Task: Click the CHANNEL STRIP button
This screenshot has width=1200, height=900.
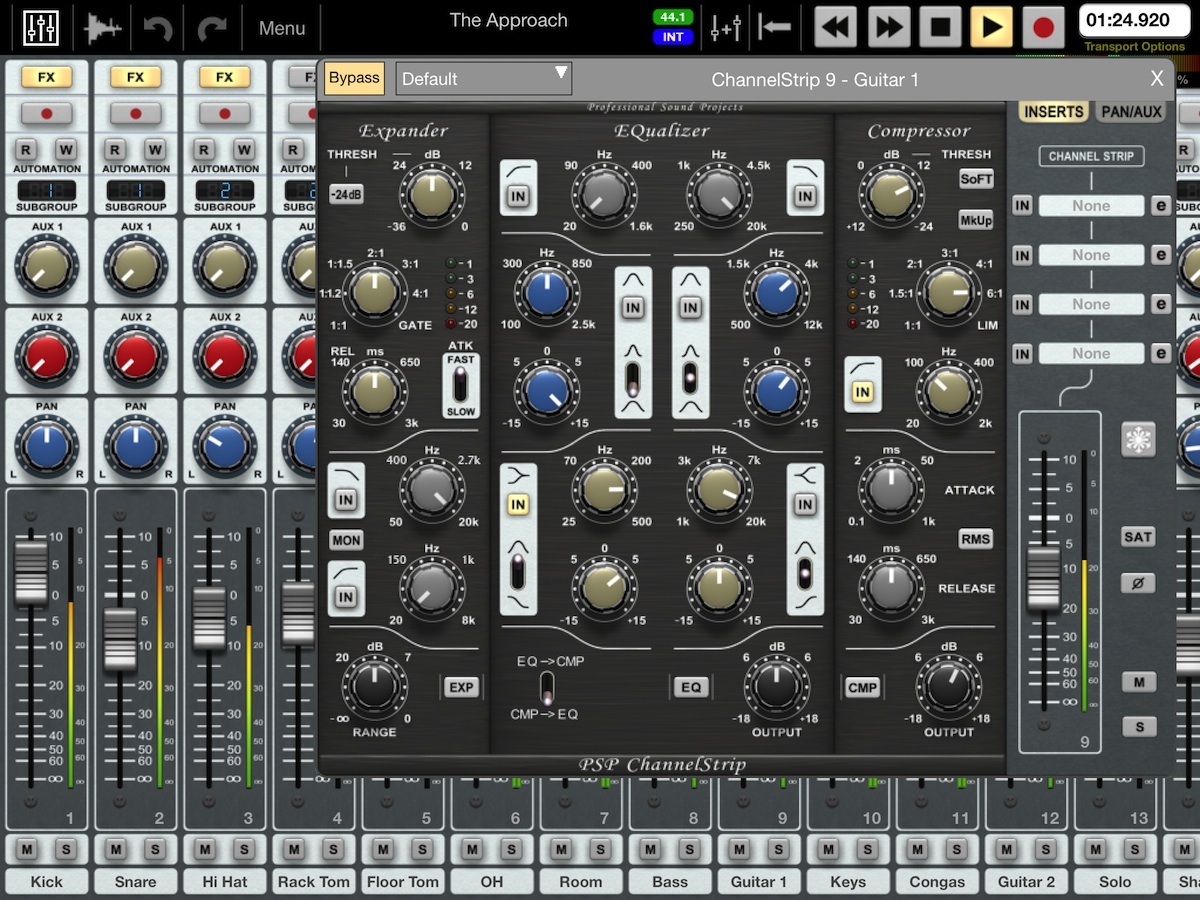Action: point(1091,156)
